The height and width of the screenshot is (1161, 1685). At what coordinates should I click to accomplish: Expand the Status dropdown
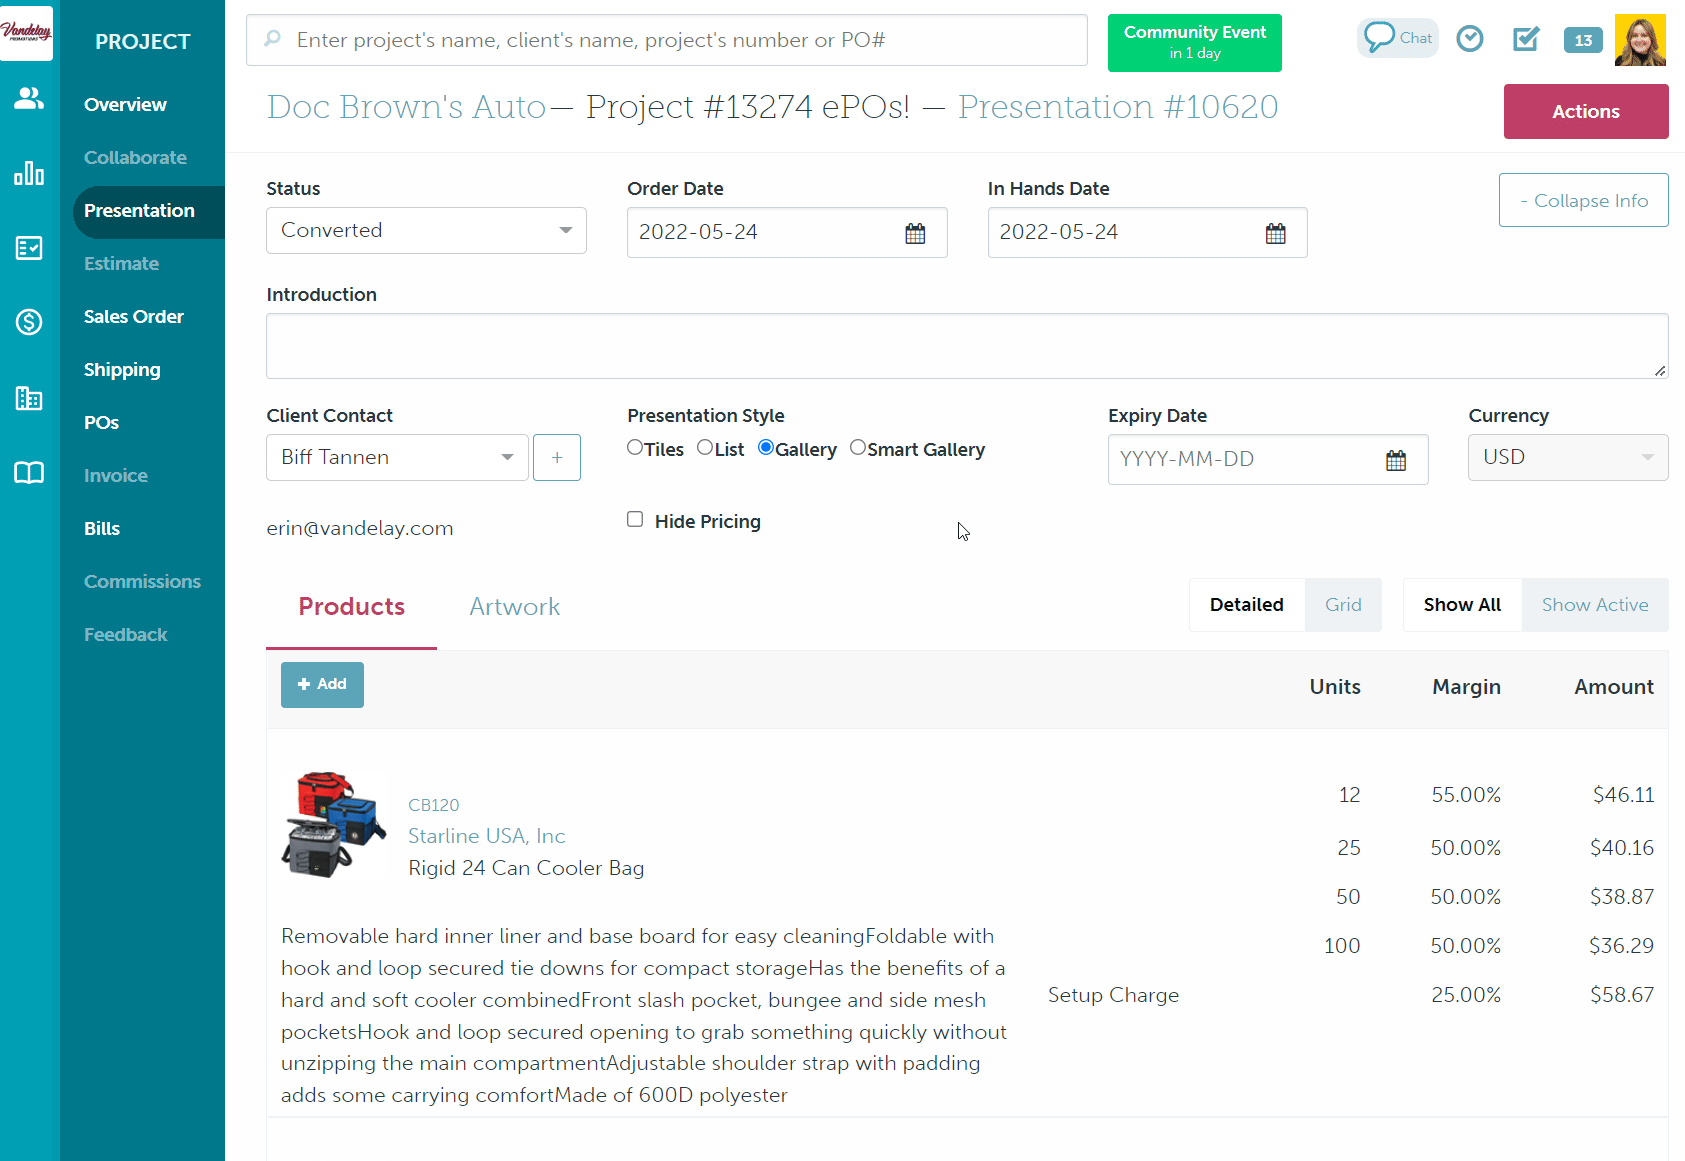pos(426,231)
